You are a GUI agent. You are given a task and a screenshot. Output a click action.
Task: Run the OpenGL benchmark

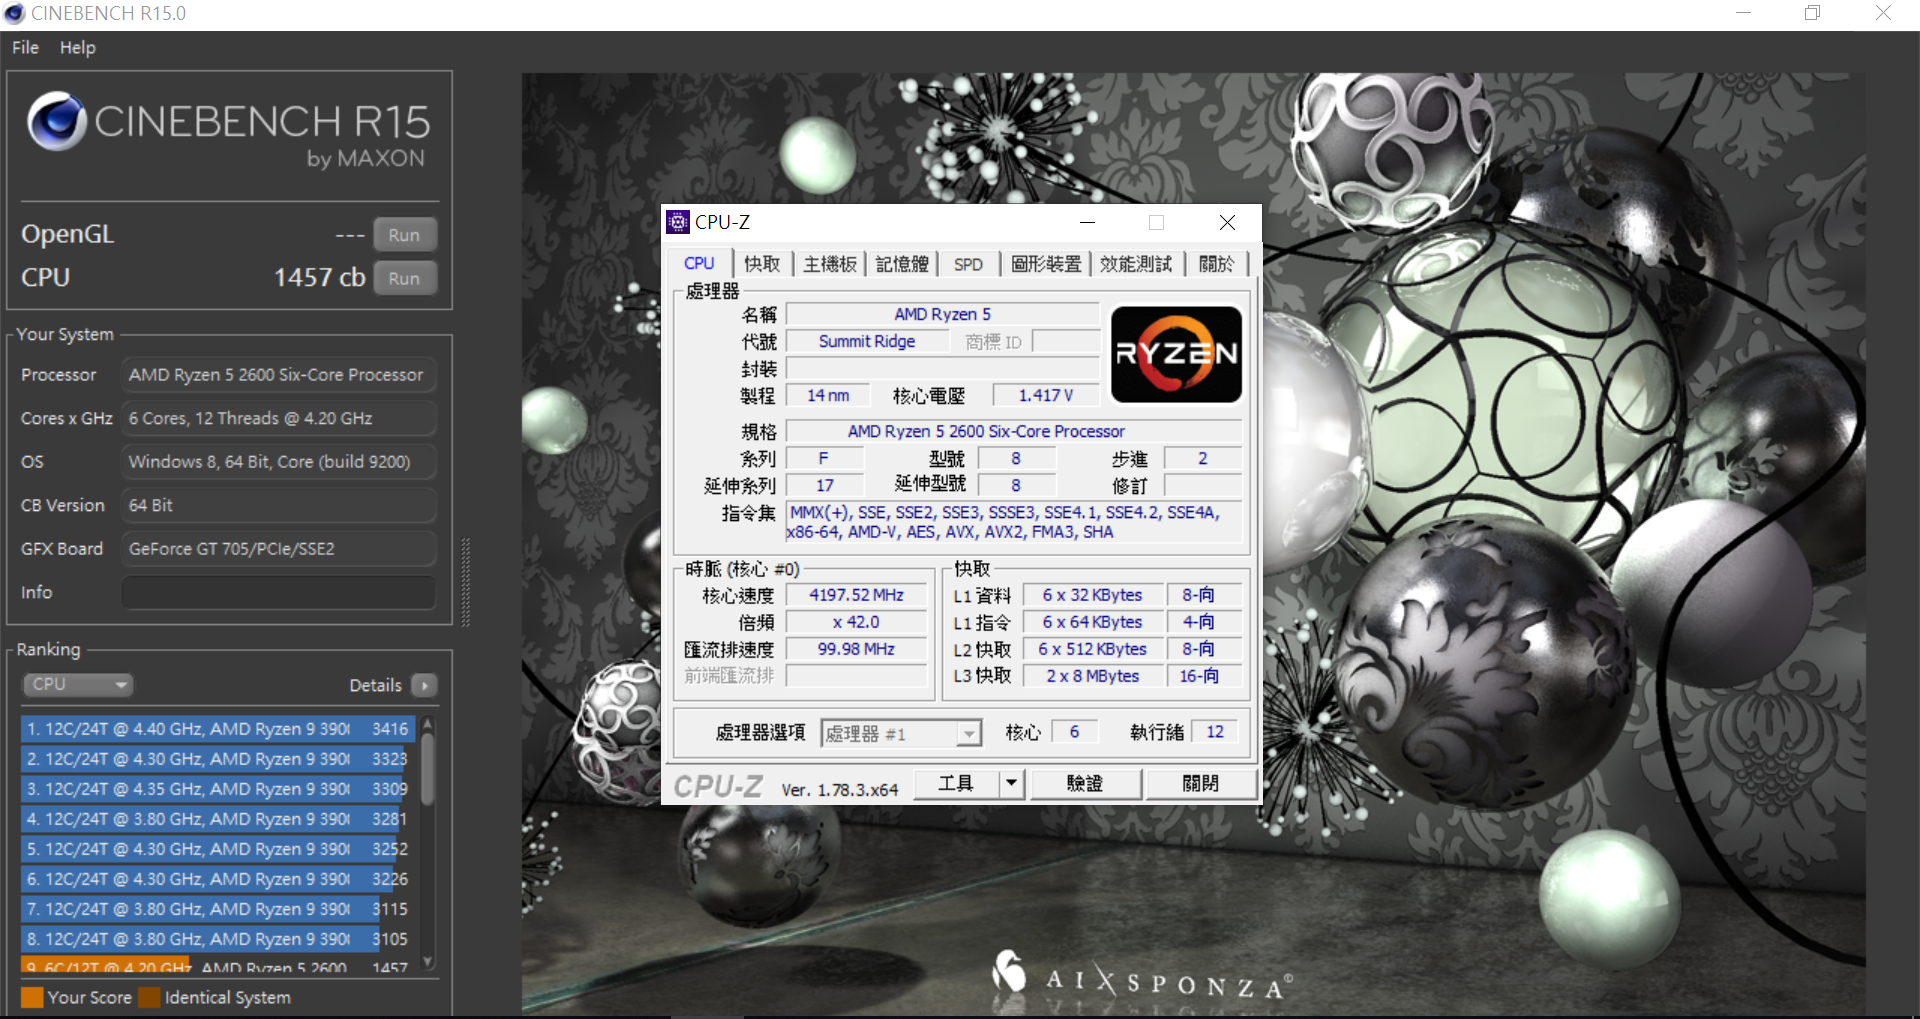[404, 235]
